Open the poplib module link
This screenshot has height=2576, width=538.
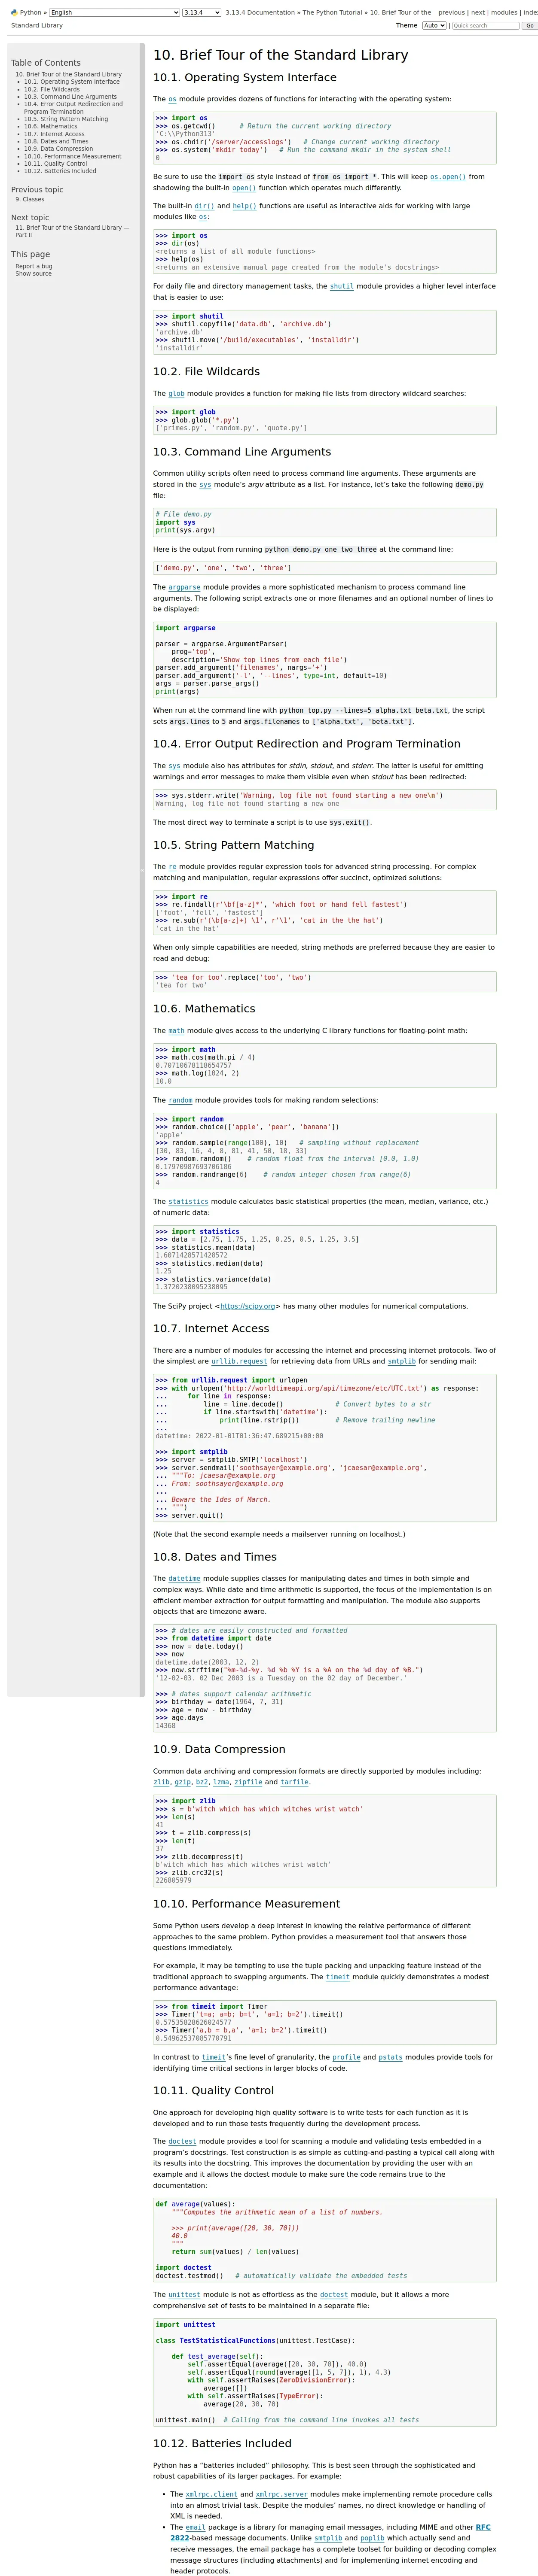tap(372, 2538)
